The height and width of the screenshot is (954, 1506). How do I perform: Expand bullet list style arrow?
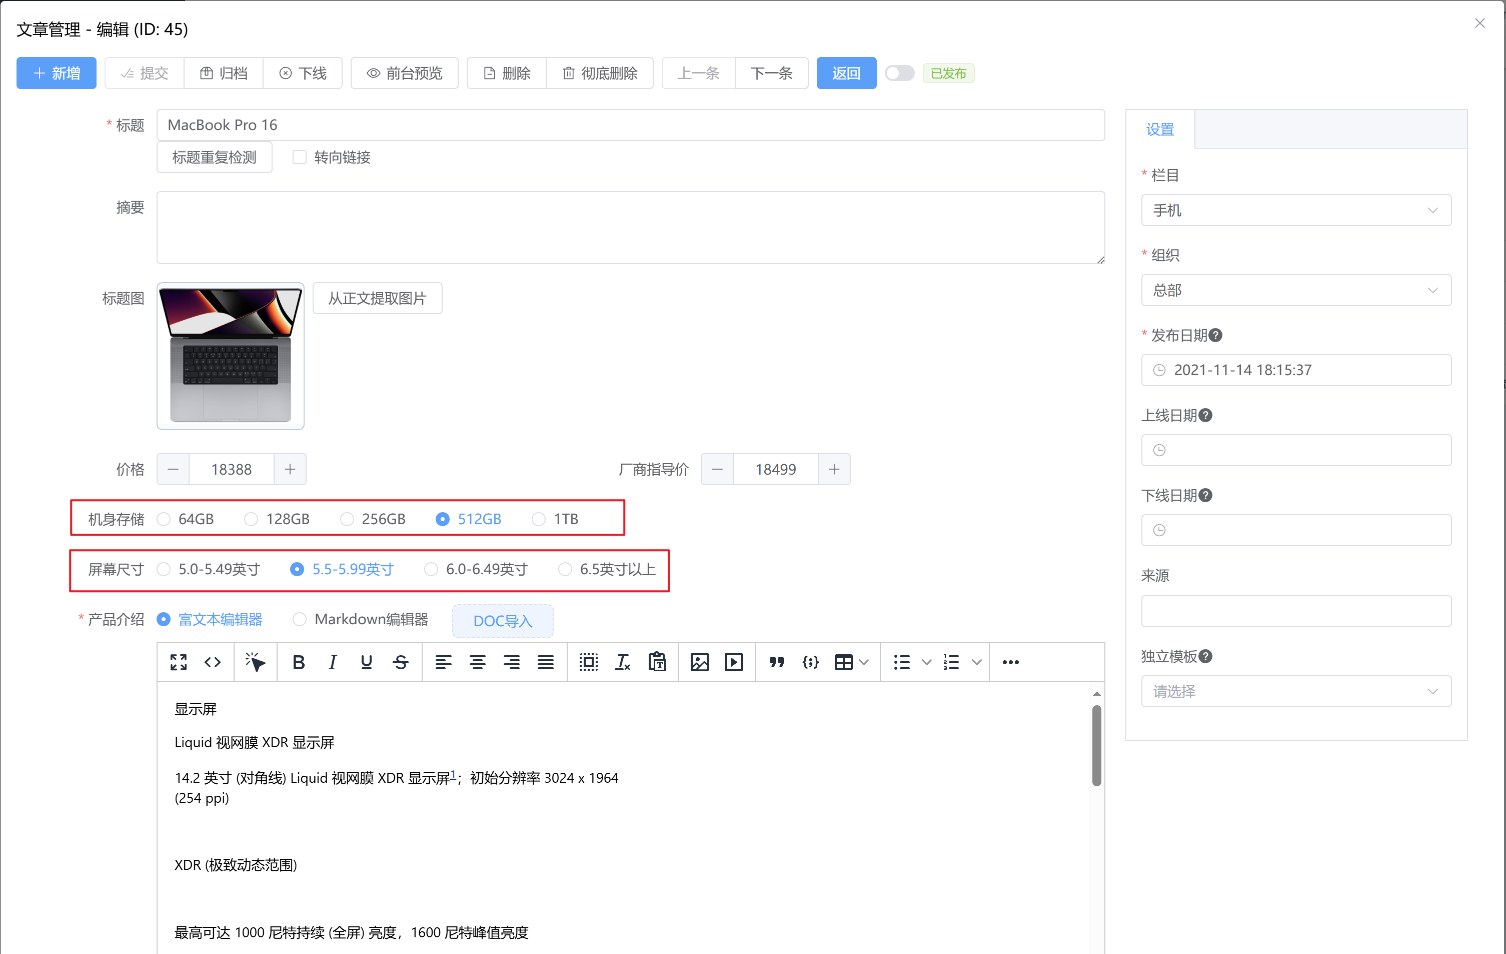(x=926, y=662)
